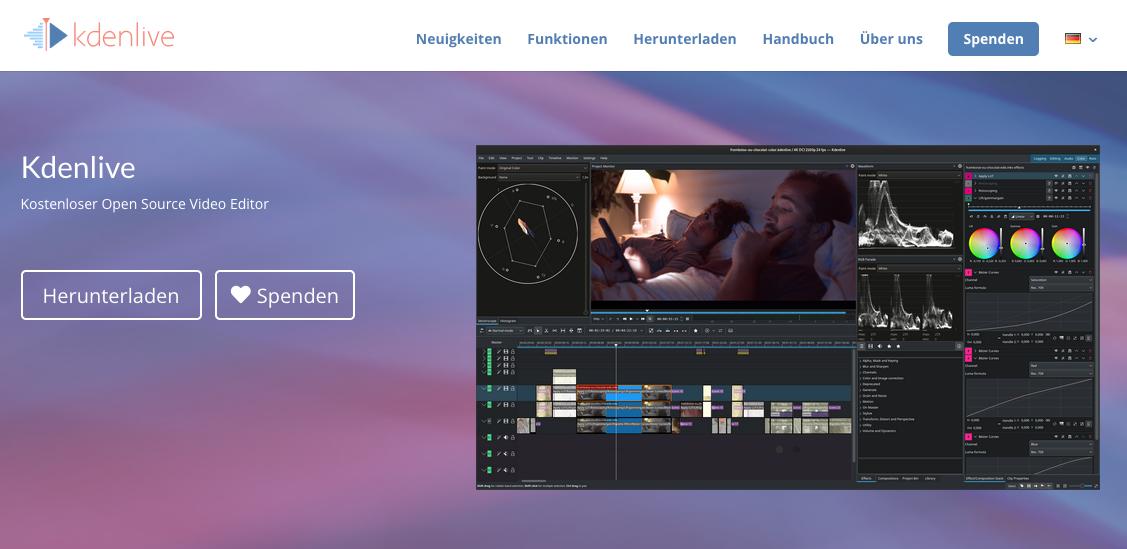The width and height of the screenshot is (1127, 549).
Task: Open the Neuigkeiten navigation item
Action: pos(458,39)
